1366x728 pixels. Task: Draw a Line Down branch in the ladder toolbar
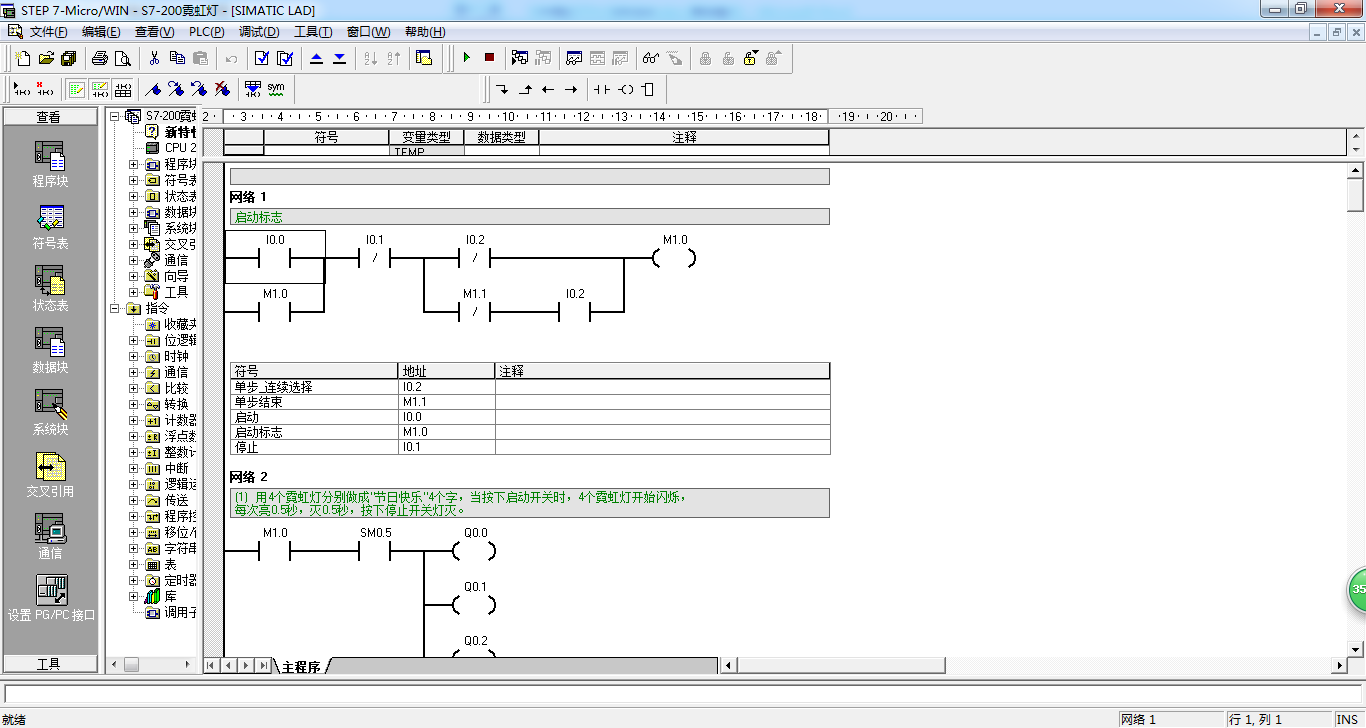coord(502,89)
